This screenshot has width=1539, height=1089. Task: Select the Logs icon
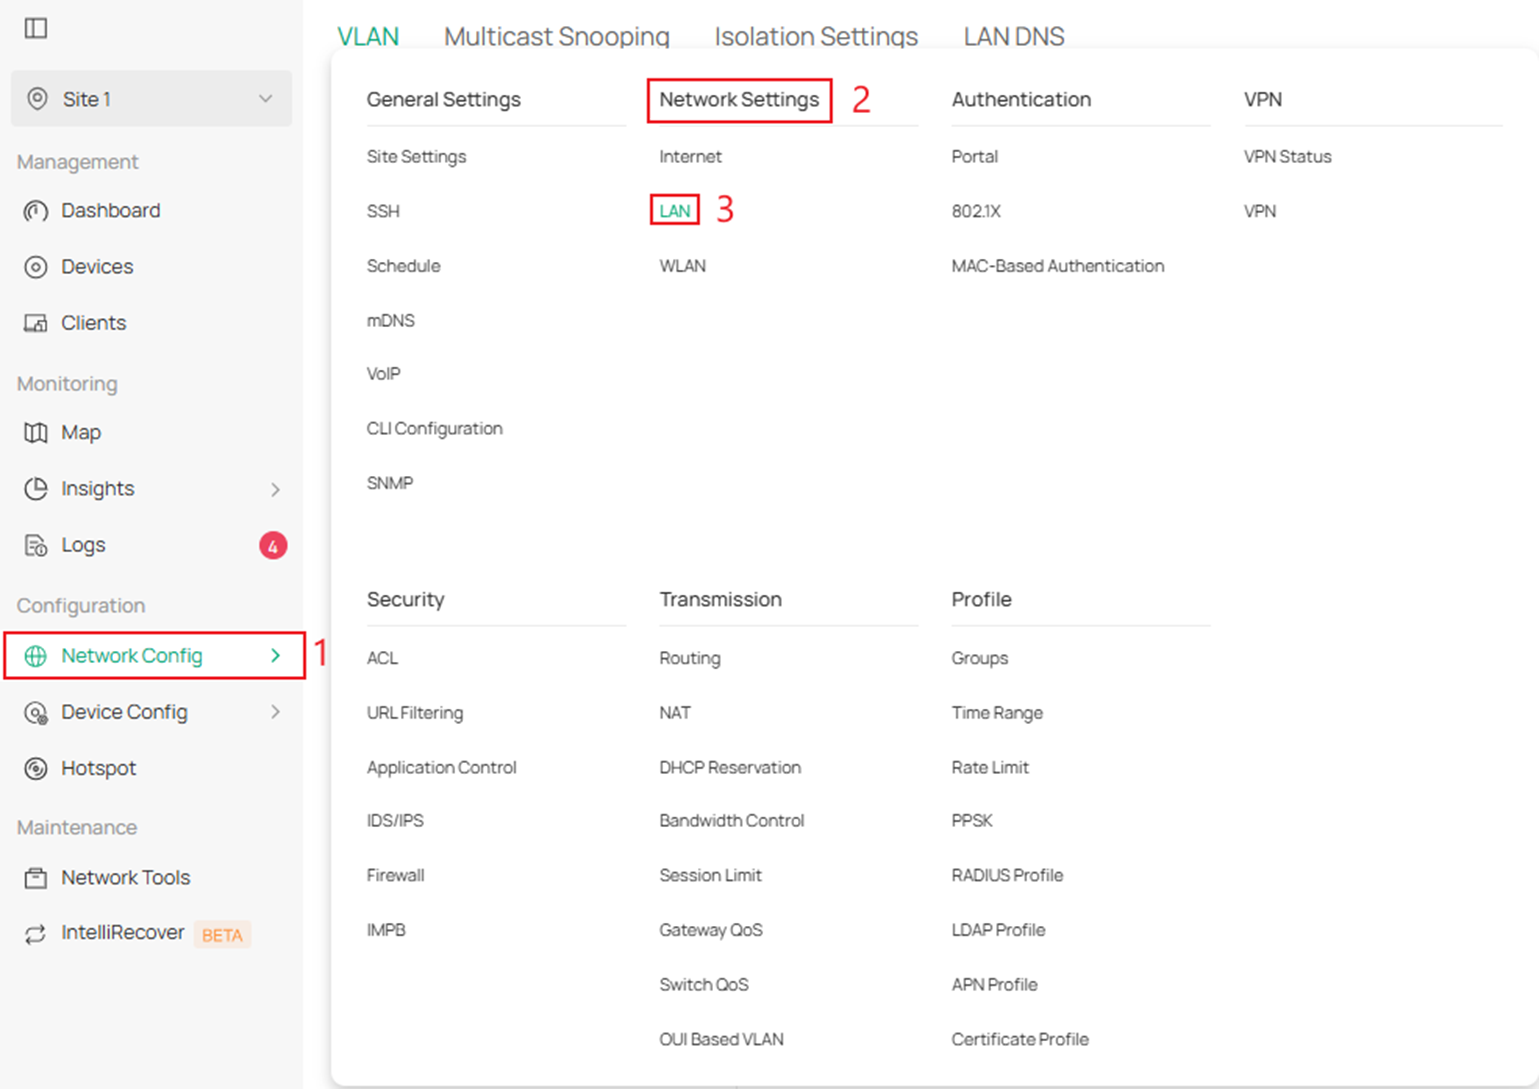36,544
